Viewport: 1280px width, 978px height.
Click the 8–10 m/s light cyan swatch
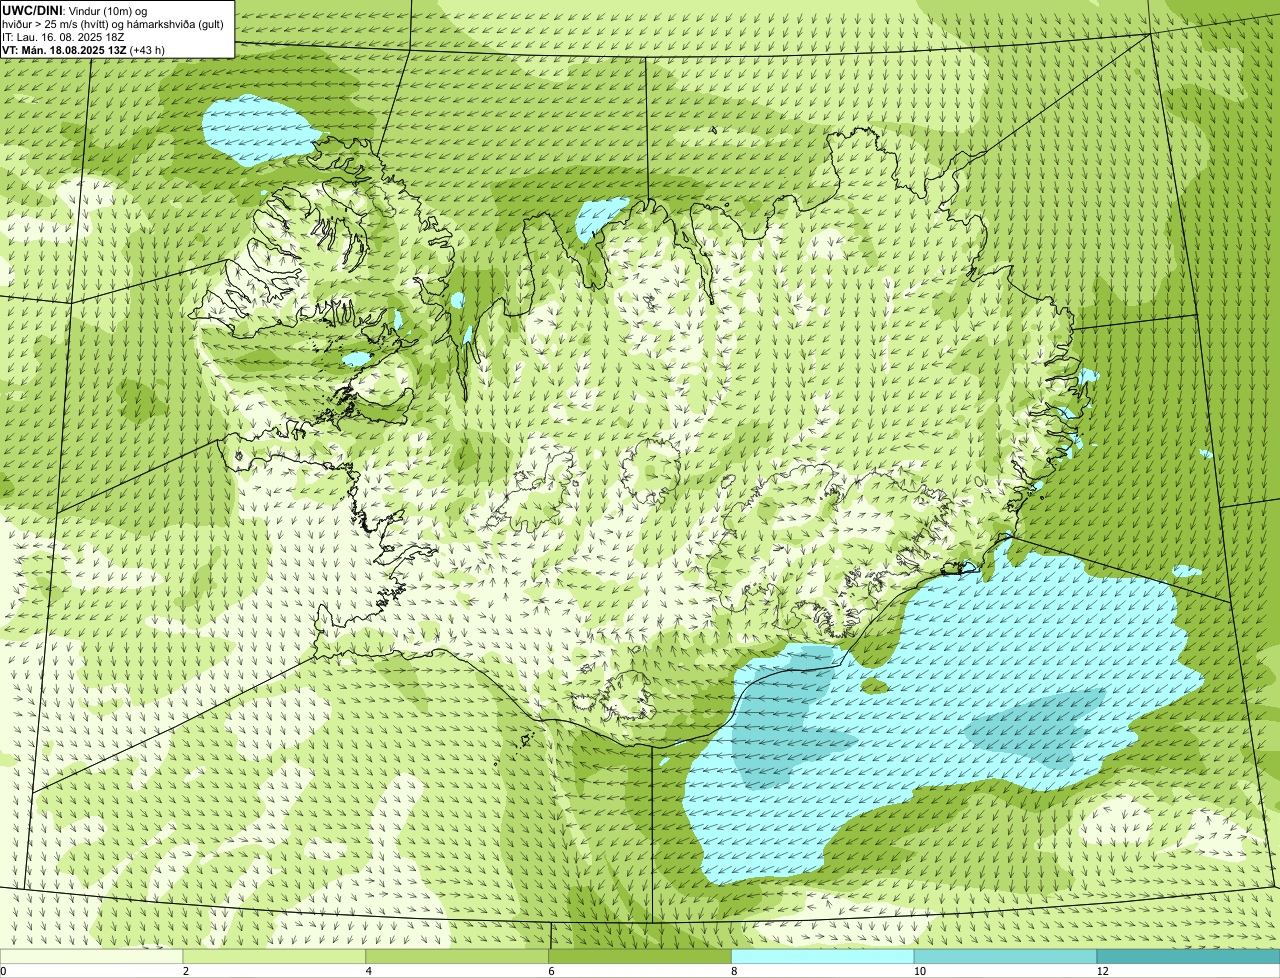[x=823, y=956]
